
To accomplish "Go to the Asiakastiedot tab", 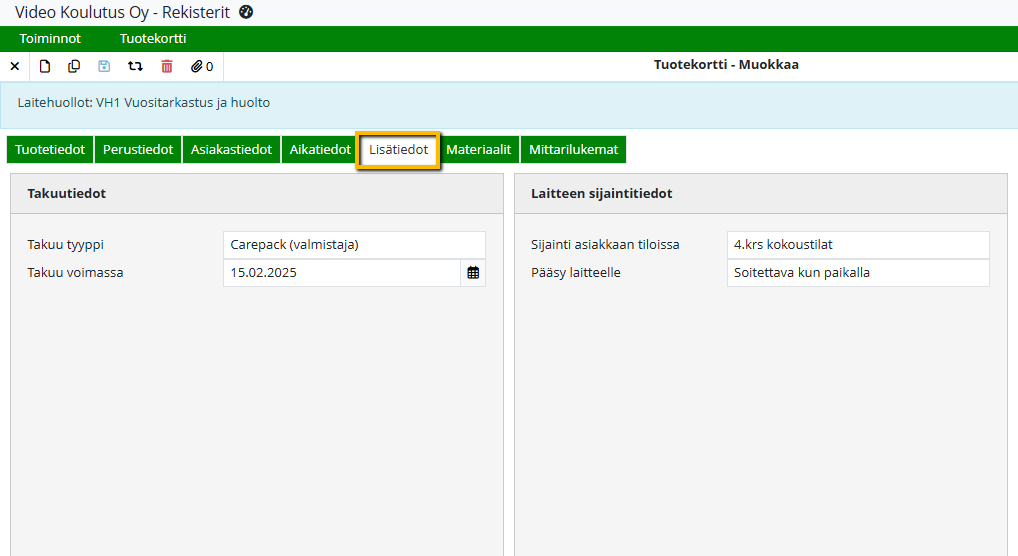I will pyautogui.click(x=231, y=149).
